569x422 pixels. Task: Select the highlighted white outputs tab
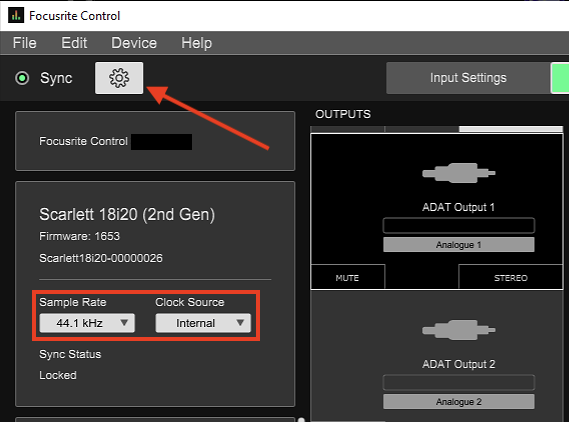[x=511, y=129]
